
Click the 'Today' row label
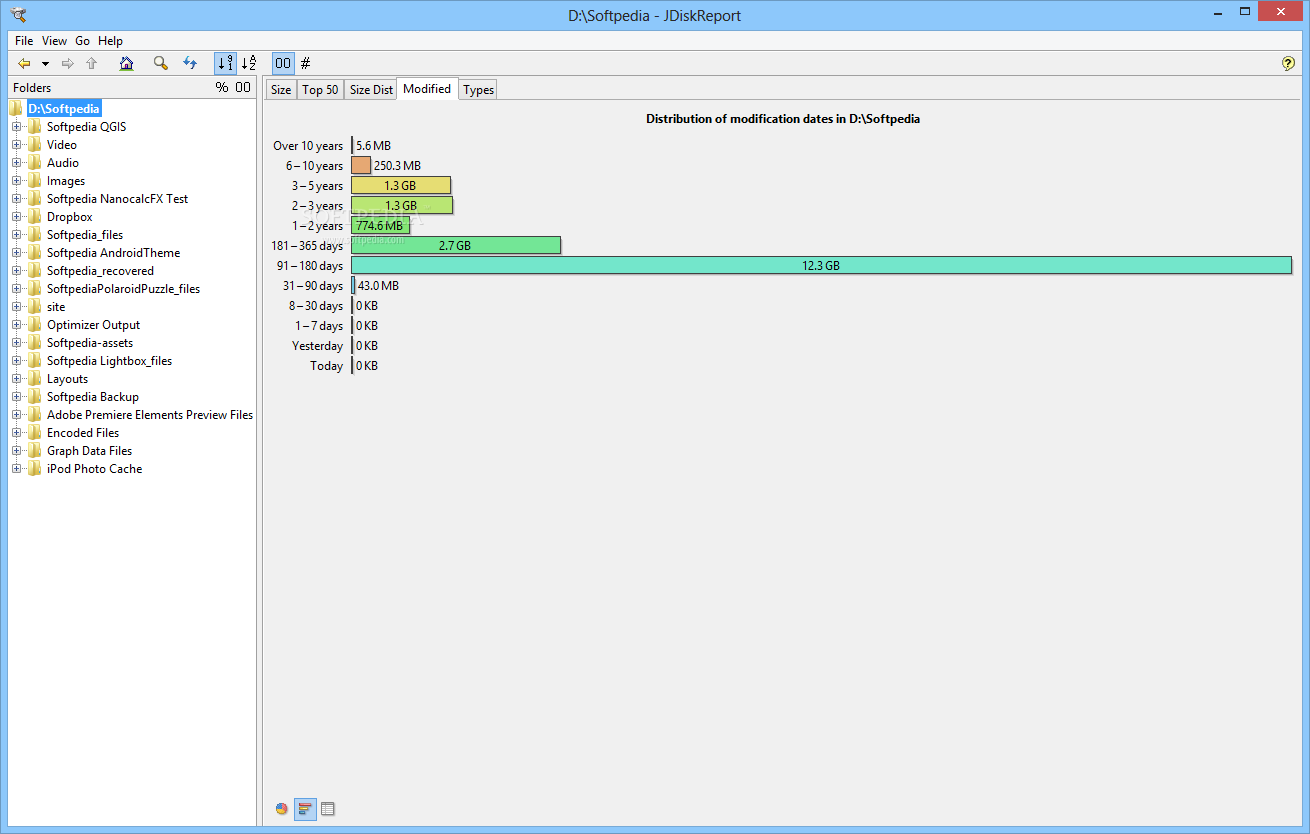(327, 366)
